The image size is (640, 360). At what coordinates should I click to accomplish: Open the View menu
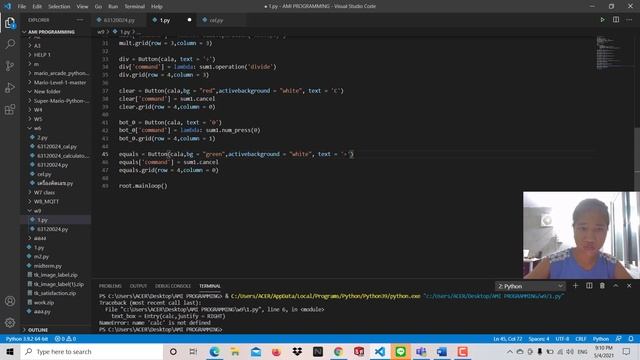pyautogui.click(x=82, y=7)
